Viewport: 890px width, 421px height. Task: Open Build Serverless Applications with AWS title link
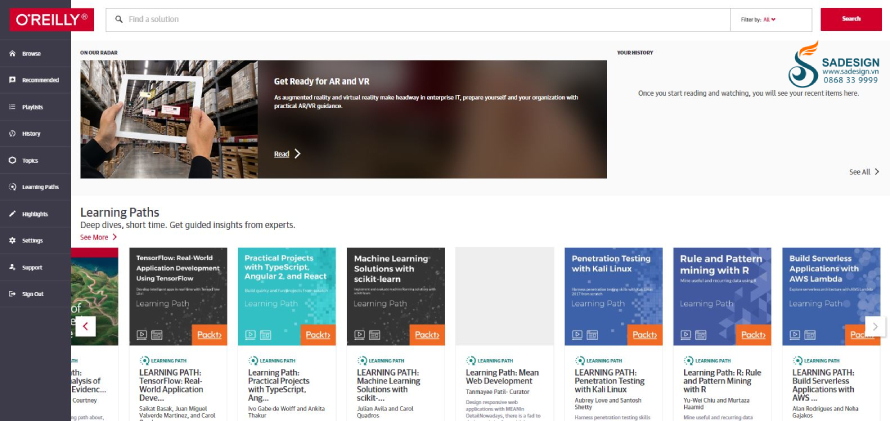(823, 385)
